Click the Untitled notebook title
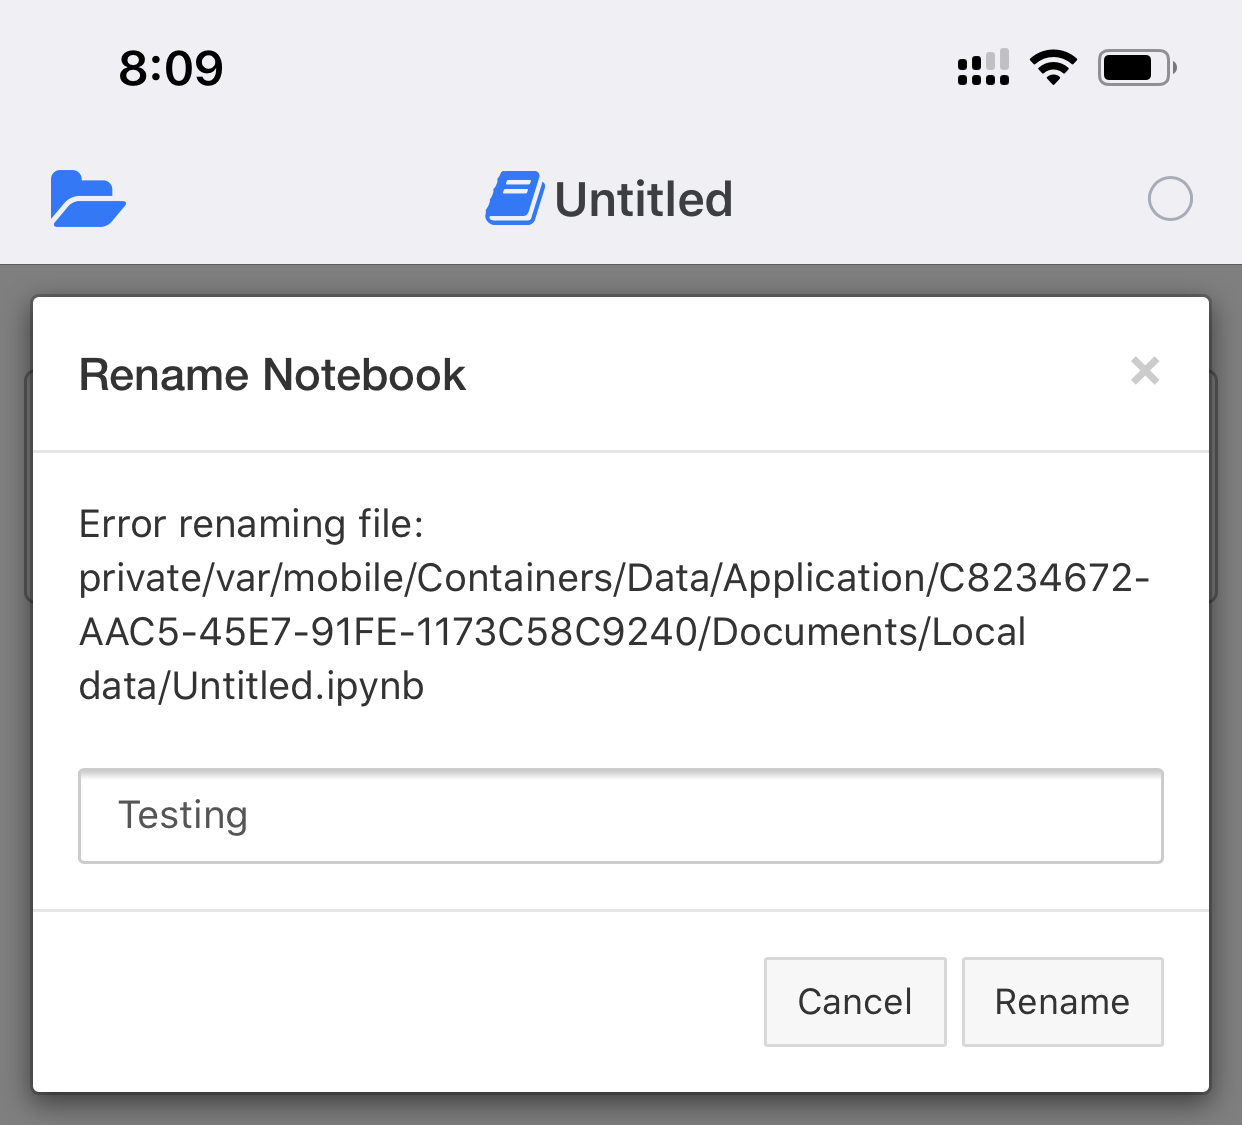Image resolution: width=1242 pixels, height=1125 pixels. point(643,199)
